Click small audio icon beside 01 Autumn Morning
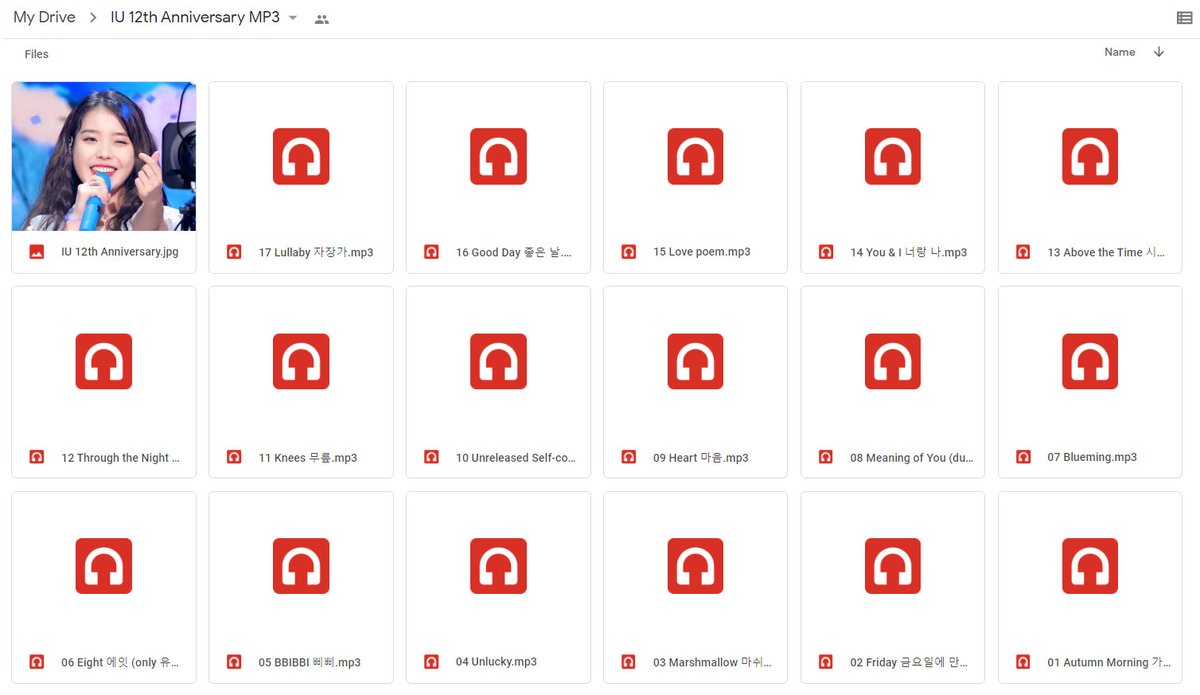This screenshot has width=1200, height=695. point(1023,662)
